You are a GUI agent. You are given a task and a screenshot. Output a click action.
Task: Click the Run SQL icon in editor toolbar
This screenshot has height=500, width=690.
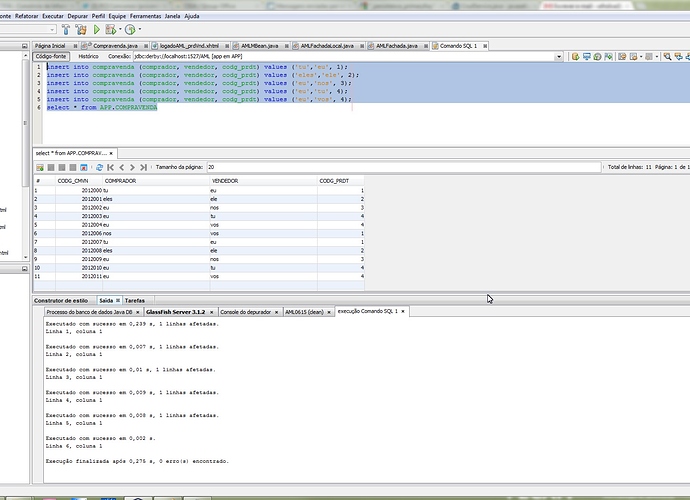(575, 56)
